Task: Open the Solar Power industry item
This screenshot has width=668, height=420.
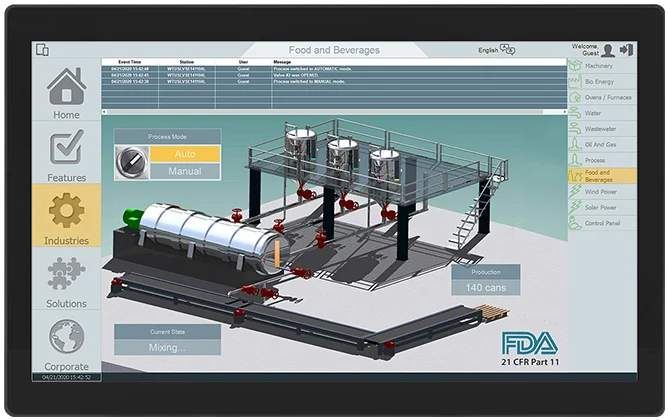Action: pos(602,207)
